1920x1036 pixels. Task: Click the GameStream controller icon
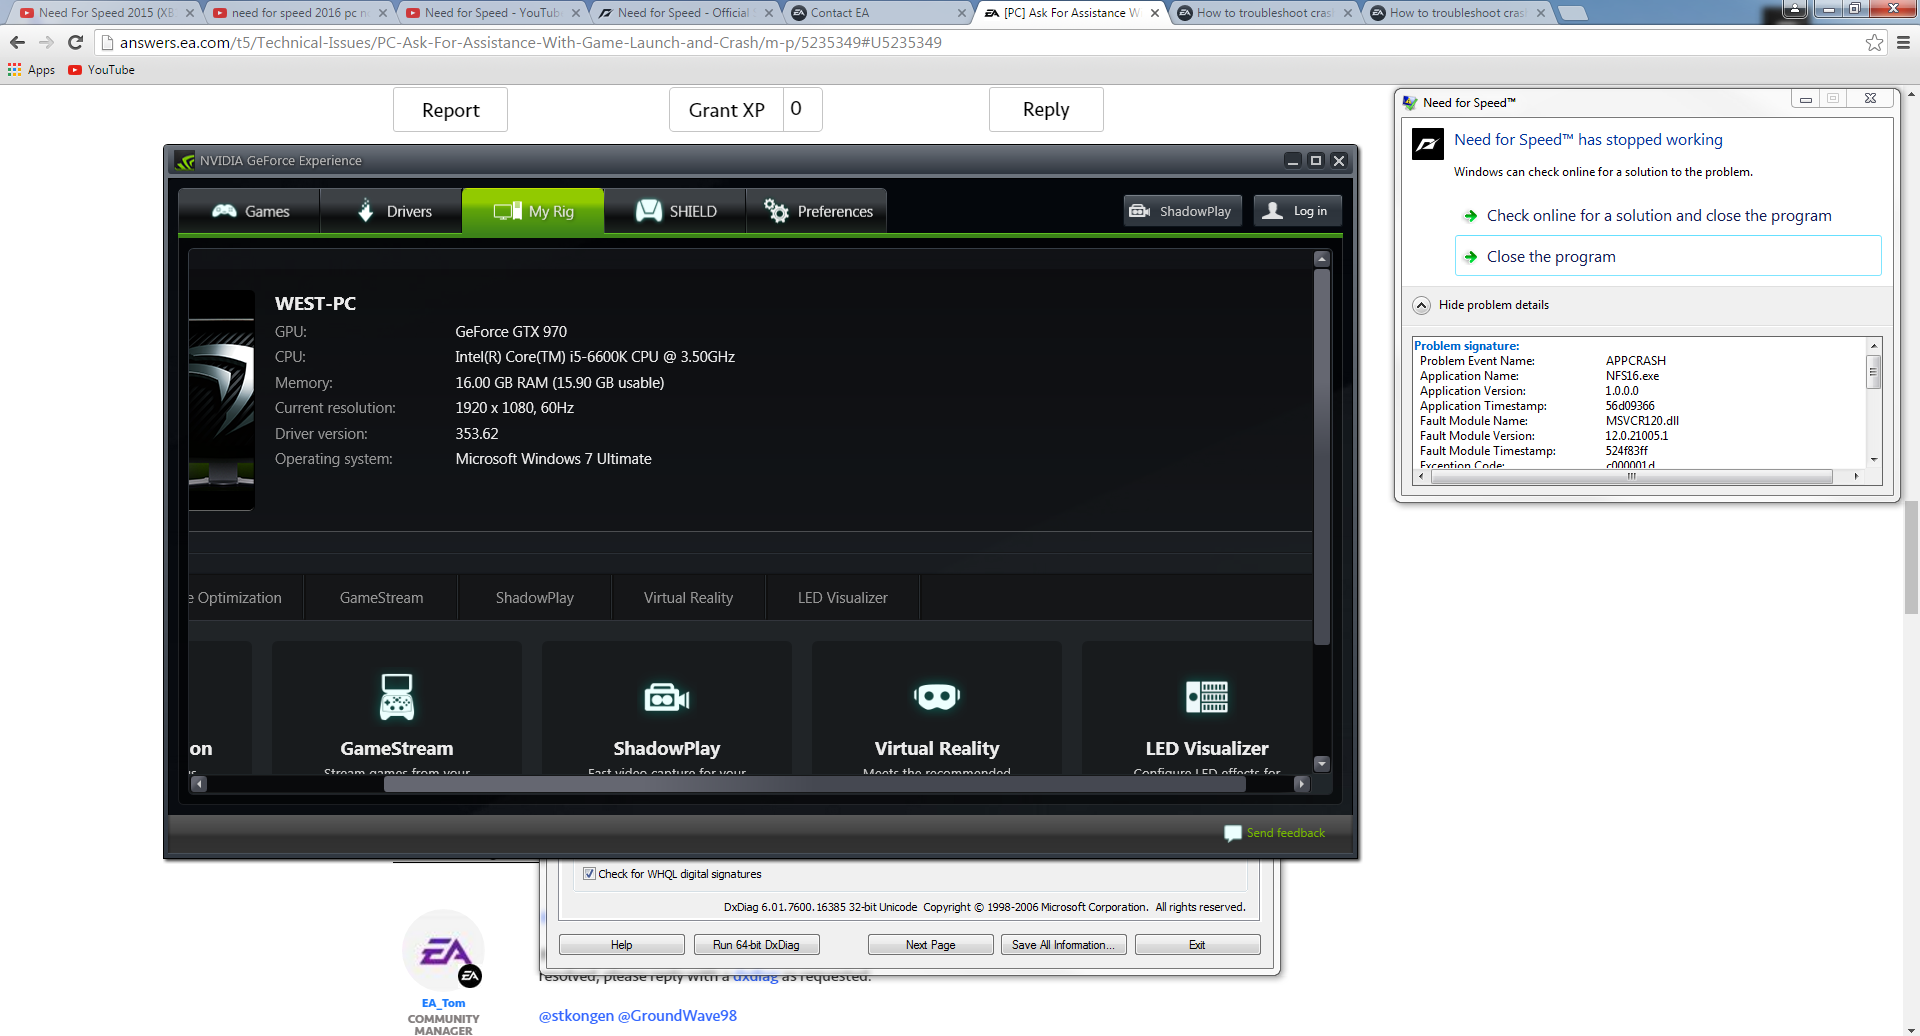[x=397, y=697]
